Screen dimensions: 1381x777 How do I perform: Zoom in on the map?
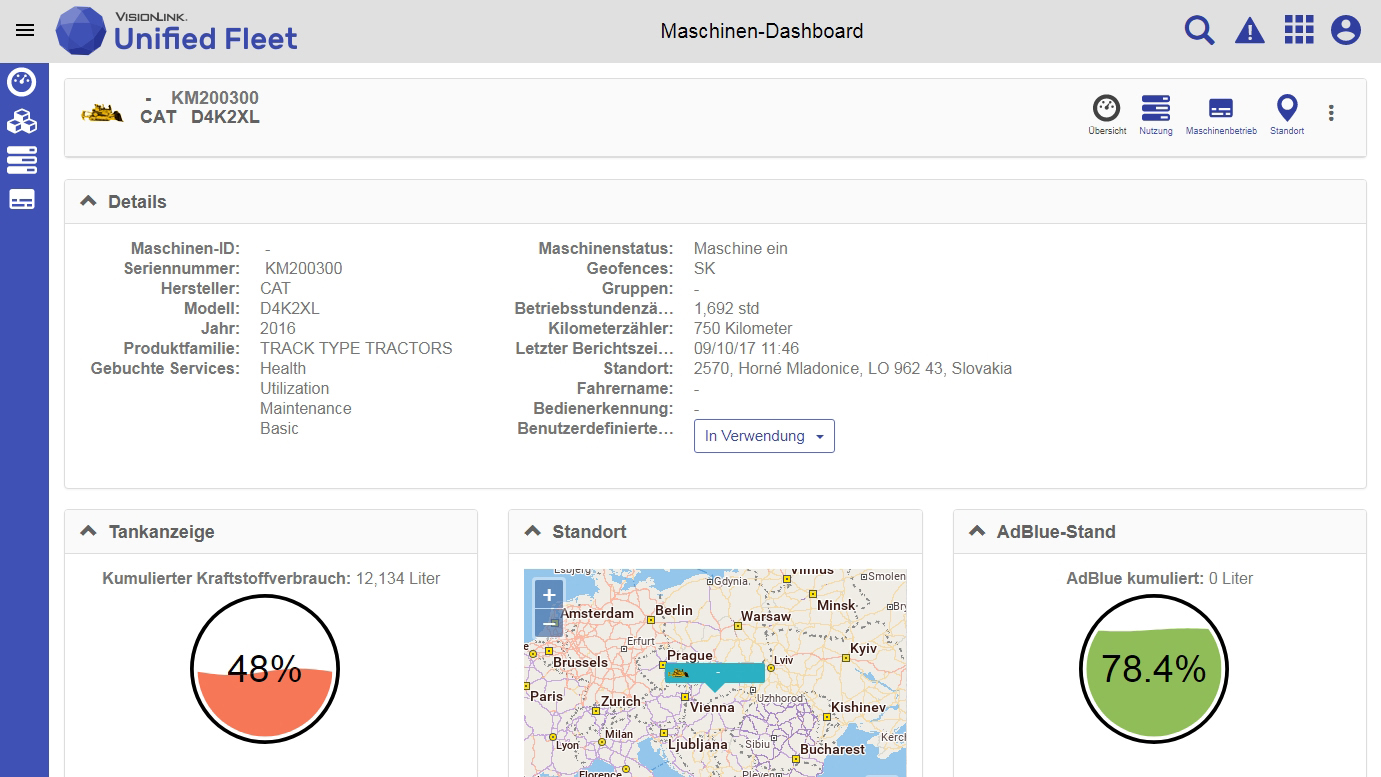(x=549, y=594)
